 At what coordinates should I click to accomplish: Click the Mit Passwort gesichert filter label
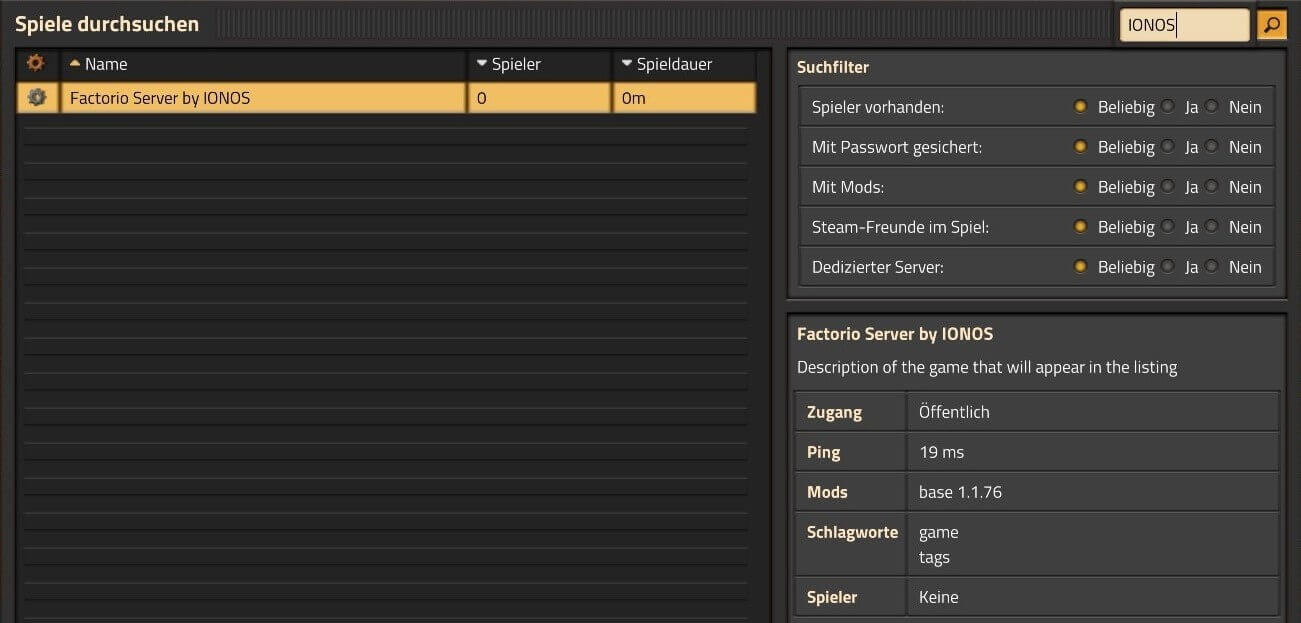pos(897,147)
